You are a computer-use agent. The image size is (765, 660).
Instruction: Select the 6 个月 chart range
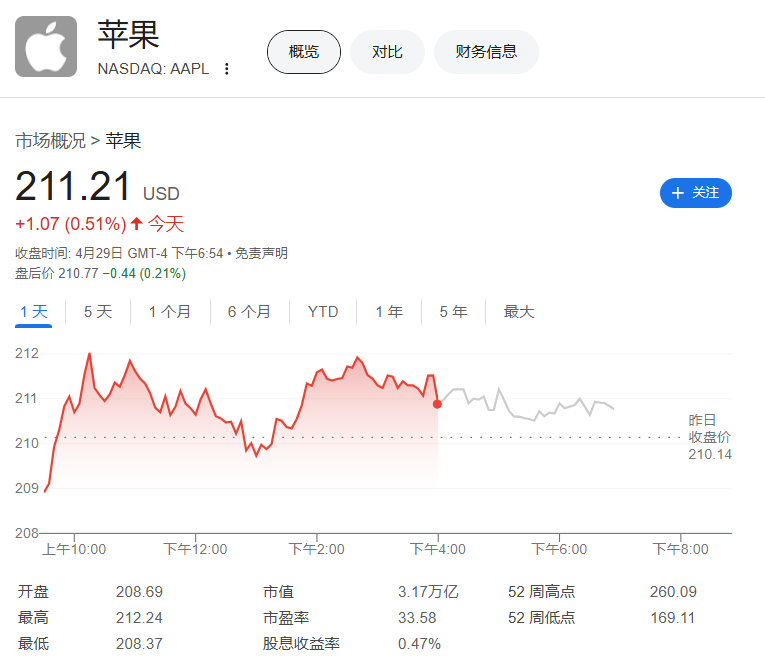(x=249, y=311)
